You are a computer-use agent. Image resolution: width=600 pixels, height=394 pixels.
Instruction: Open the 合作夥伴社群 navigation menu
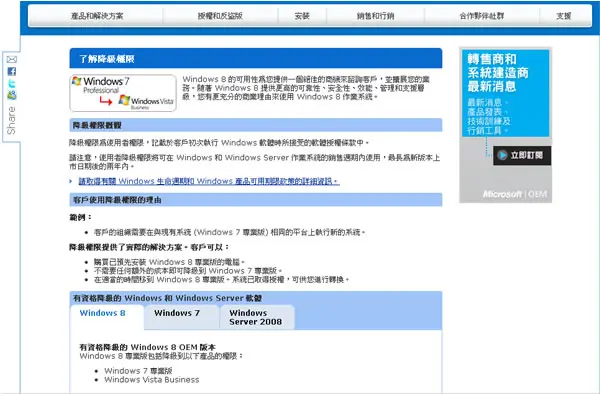click(x=482, y=16)
